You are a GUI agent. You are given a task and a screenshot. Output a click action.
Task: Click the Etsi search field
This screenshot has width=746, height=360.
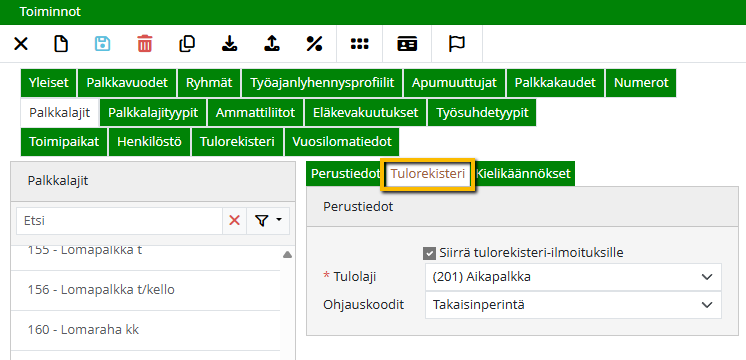[x=119, y=221]
